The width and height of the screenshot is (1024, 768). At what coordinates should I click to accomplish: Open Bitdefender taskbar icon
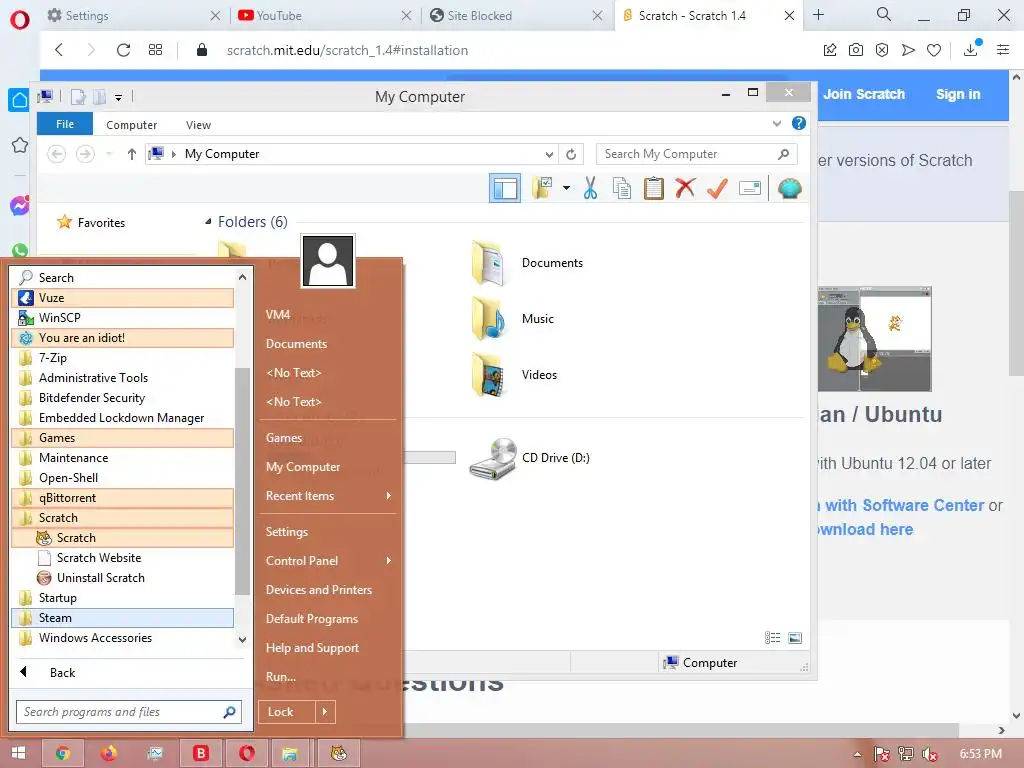(201, 754)
